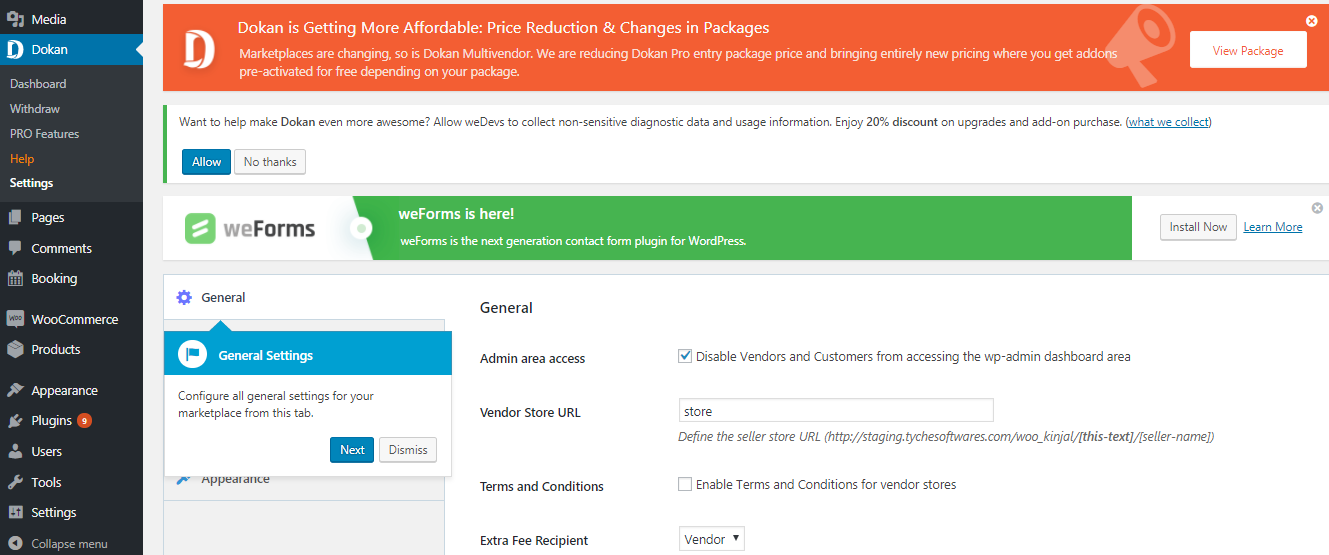Image resolution: width=1329 pixels, height=555 pixels.
Task: Uncheck Disable Vendors from wp-admin access
Action: 685,356
